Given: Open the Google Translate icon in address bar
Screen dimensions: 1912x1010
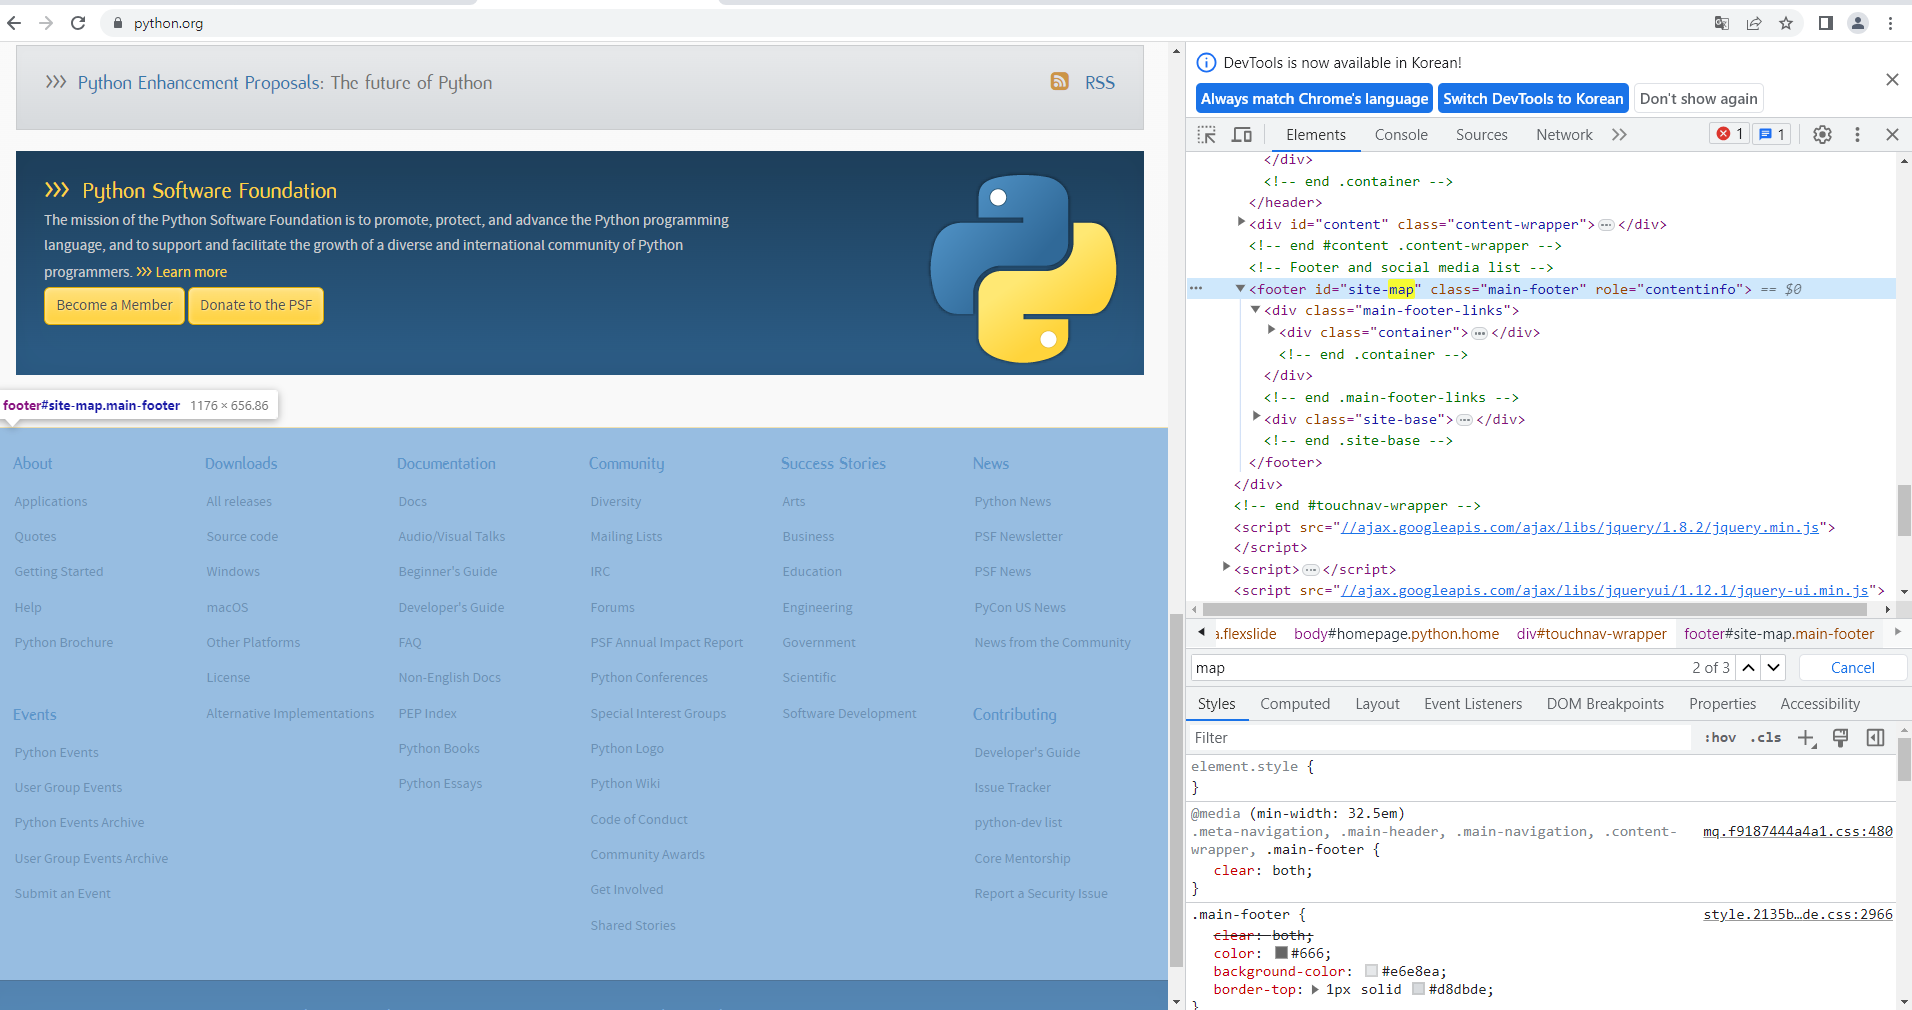Looking at the screenshot, I should point(1722,23).
